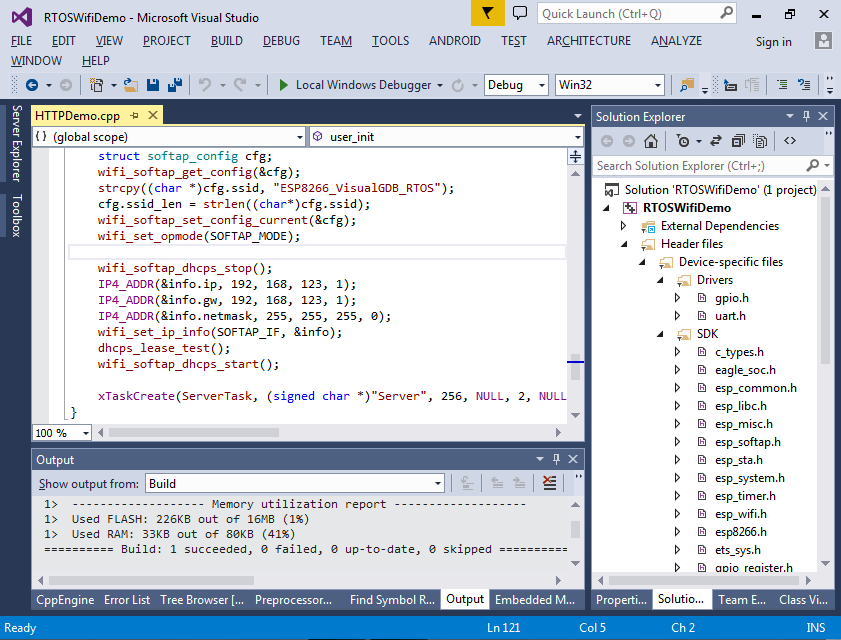This screenshot has height=640, width=841.
Task: Open the Output window options dropdown arrow
Action: tap(540, 459)
